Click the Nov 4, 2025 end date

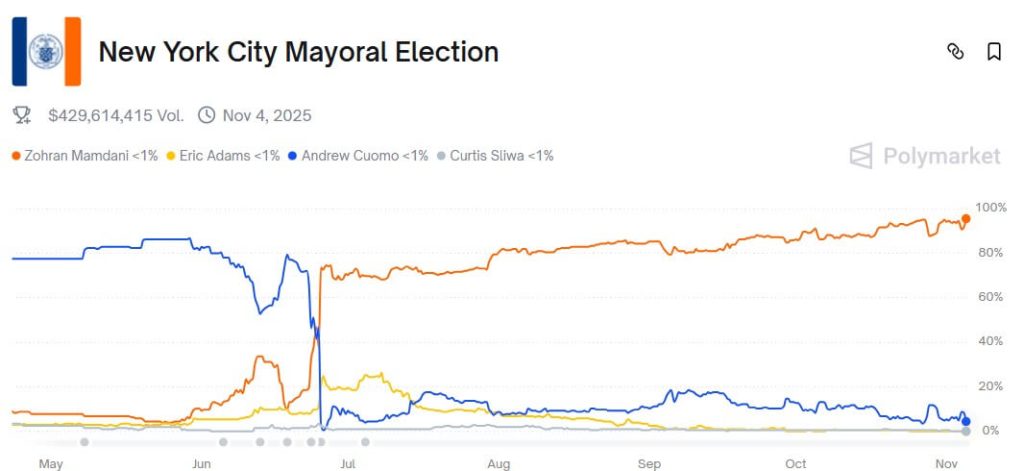click(267, 115)
